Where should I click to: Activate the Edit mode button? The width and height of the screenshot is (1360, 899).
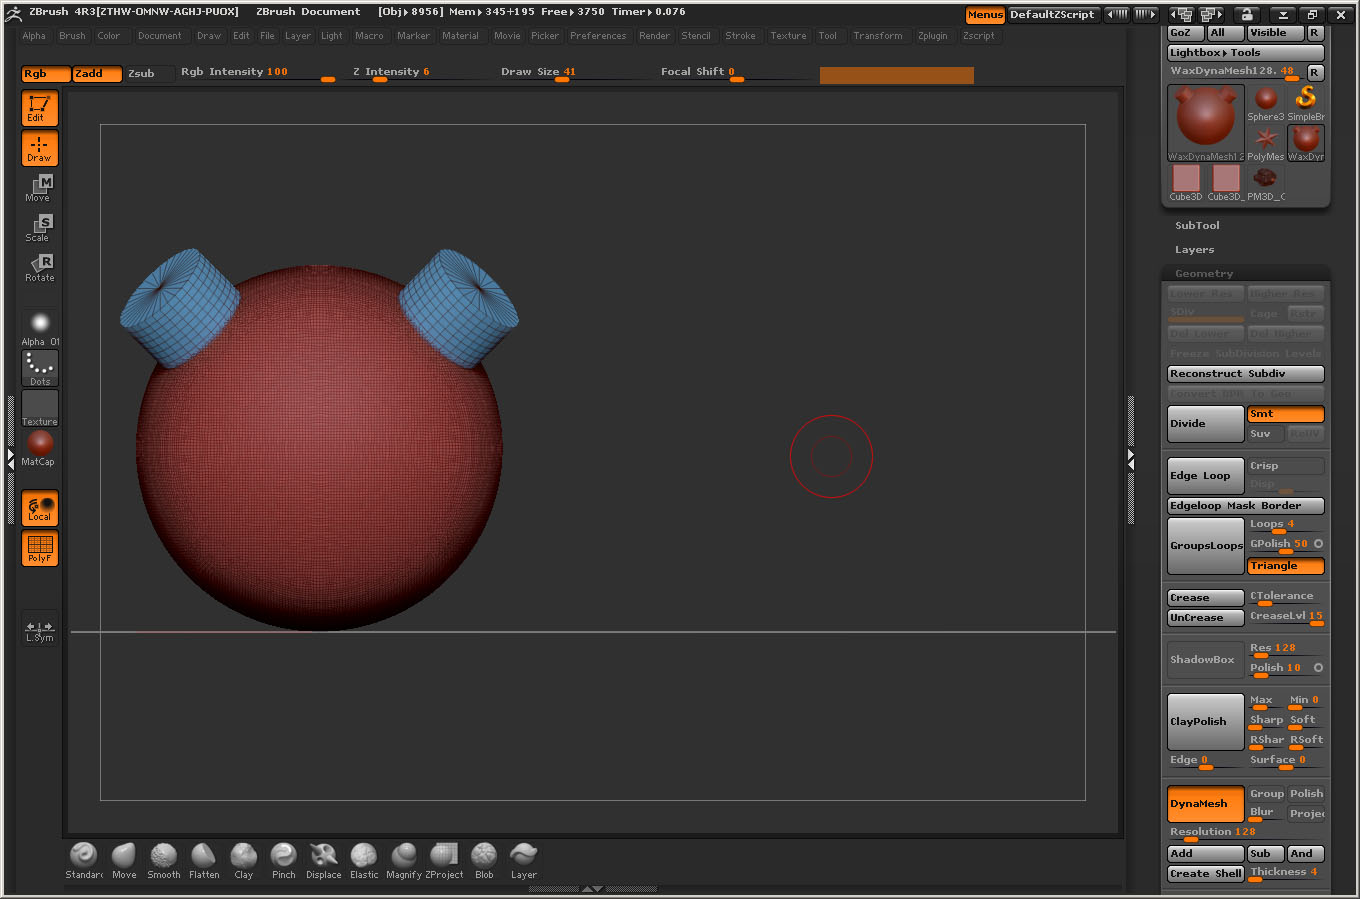(x=40, y=108)
